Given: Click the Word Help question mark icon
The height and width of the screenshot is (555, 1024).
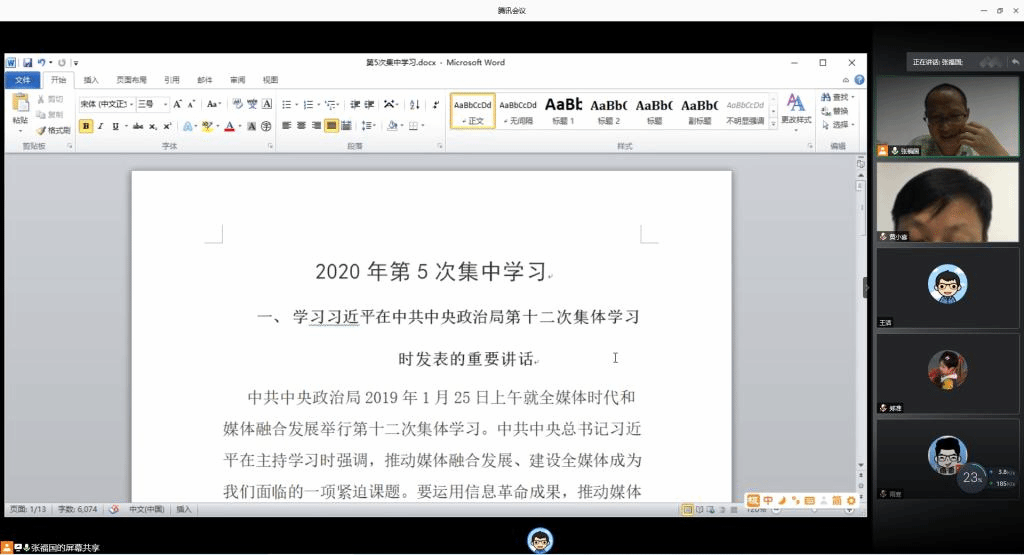Looking at the screenshot, I should (860, 80).
